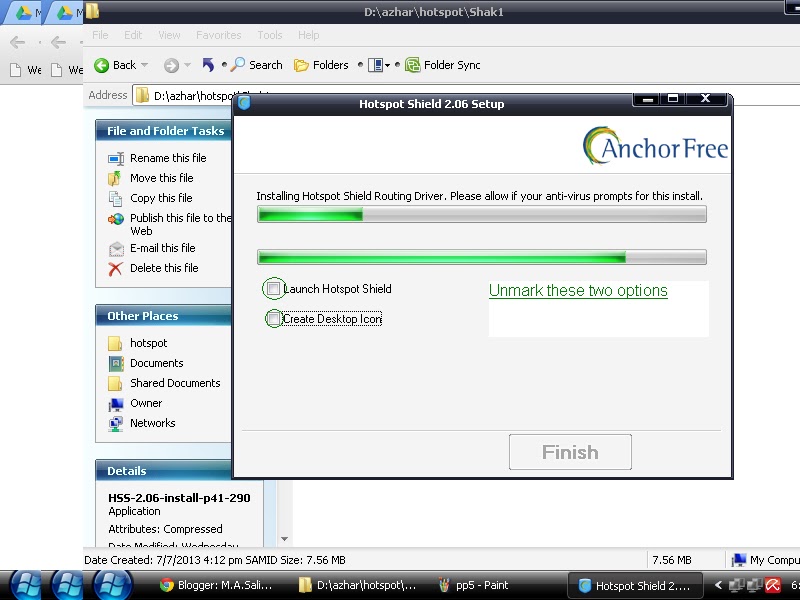Viewport: 800px width, 600px height.
Task: Switch to Blogger Chrome taskbar button
Action: (216, 585)
